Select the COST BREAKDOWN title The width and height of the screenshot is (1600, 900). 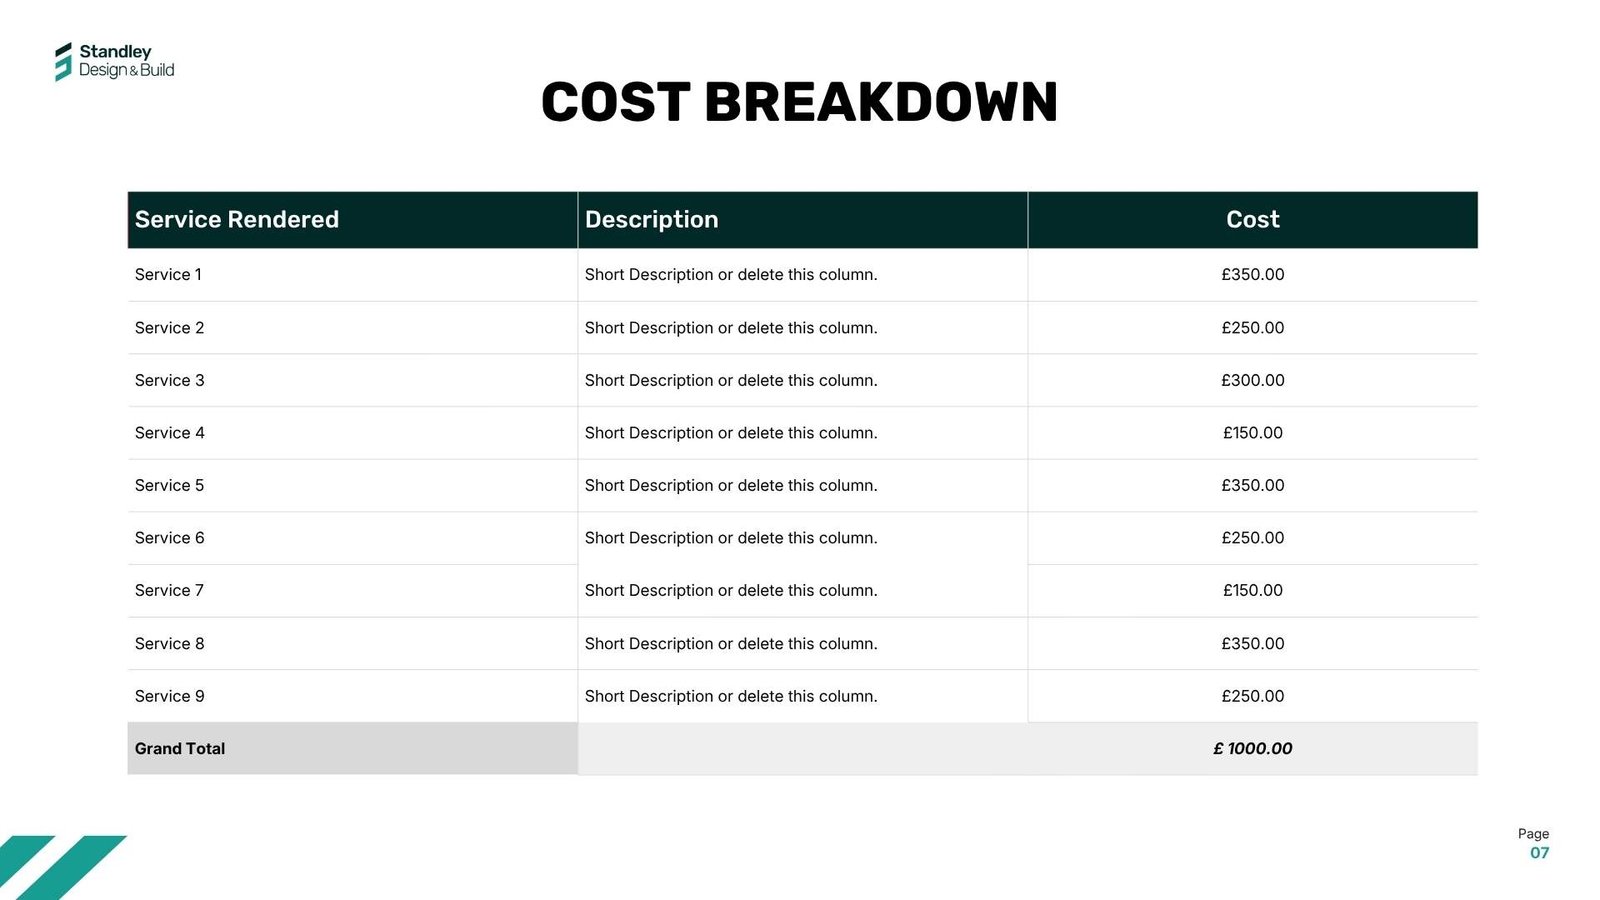click(x=799, y=102)
